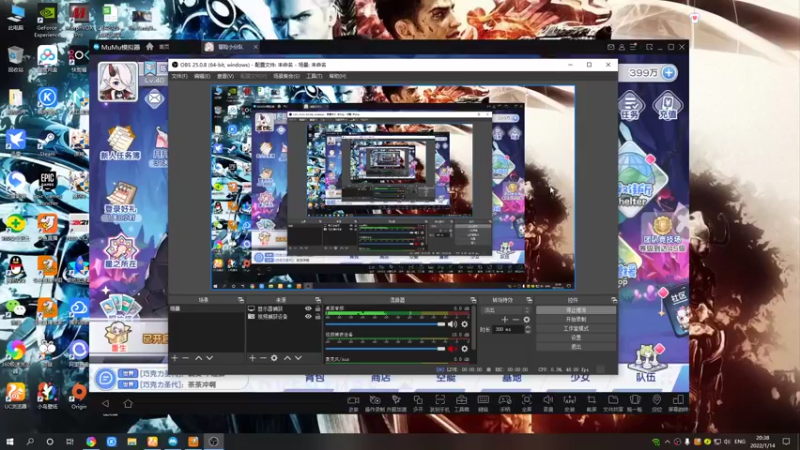
Task: Increase transition duration with up stepper
Action: (x=528, y=328)
